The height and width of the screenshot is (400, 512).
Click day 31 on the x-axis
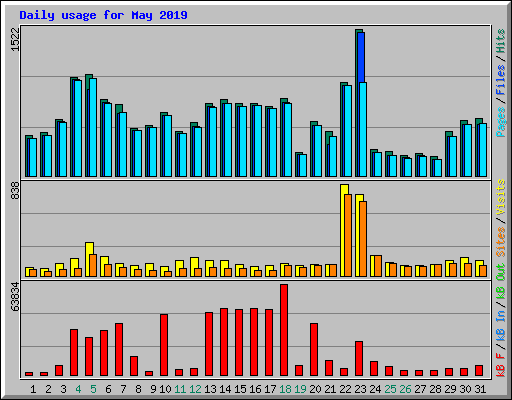(x=480, y=389)
